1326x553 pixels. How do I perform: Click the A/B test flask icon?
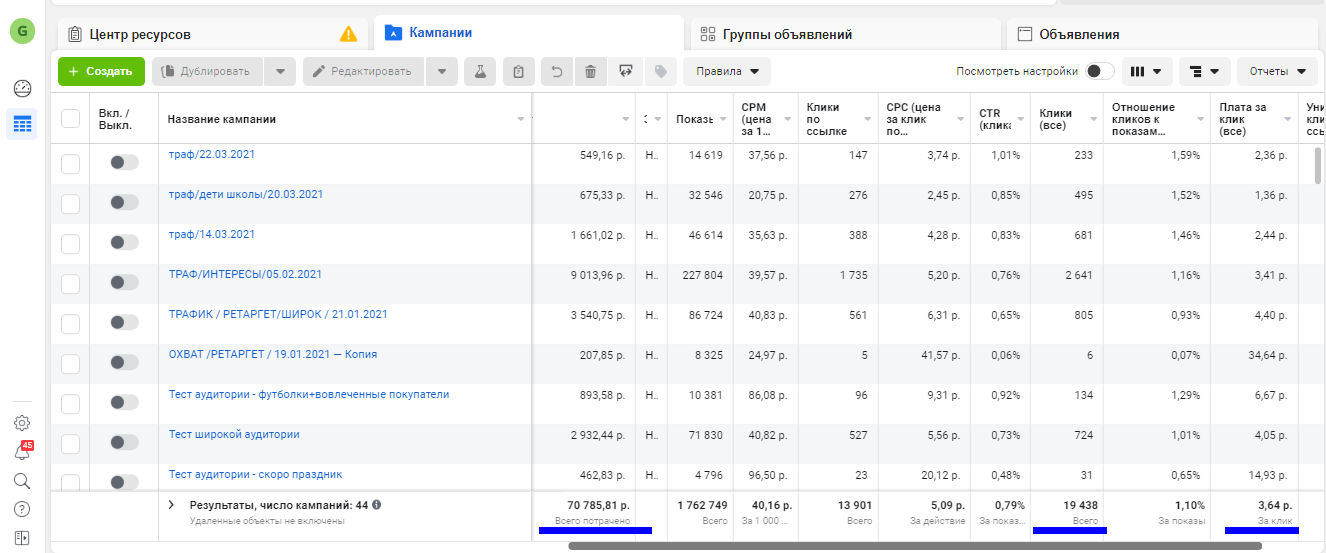click(480, 71)
